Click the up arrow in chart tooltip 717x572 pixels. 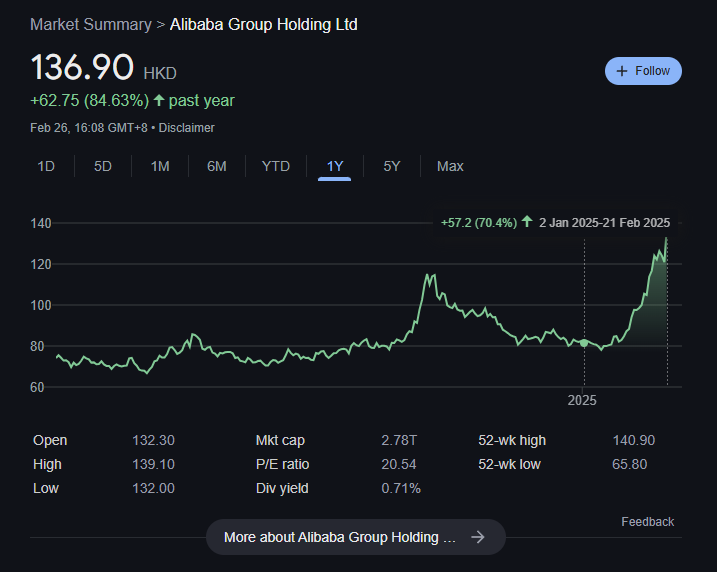527,222
